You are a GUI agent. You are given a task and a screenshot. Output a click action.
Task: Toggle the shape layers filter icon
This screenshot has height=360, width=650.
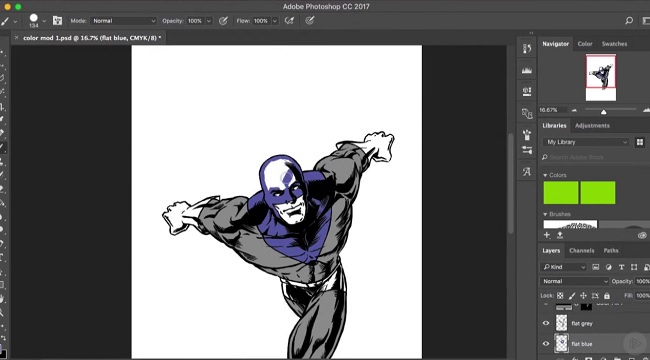(x=634, y=267)
